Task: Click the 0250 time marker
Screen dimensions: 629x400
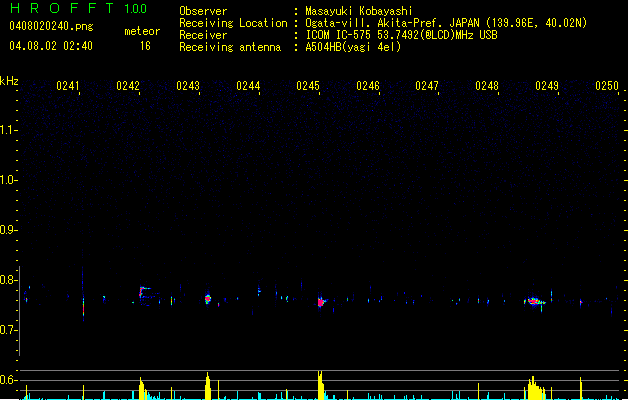Action: (607, 86)
